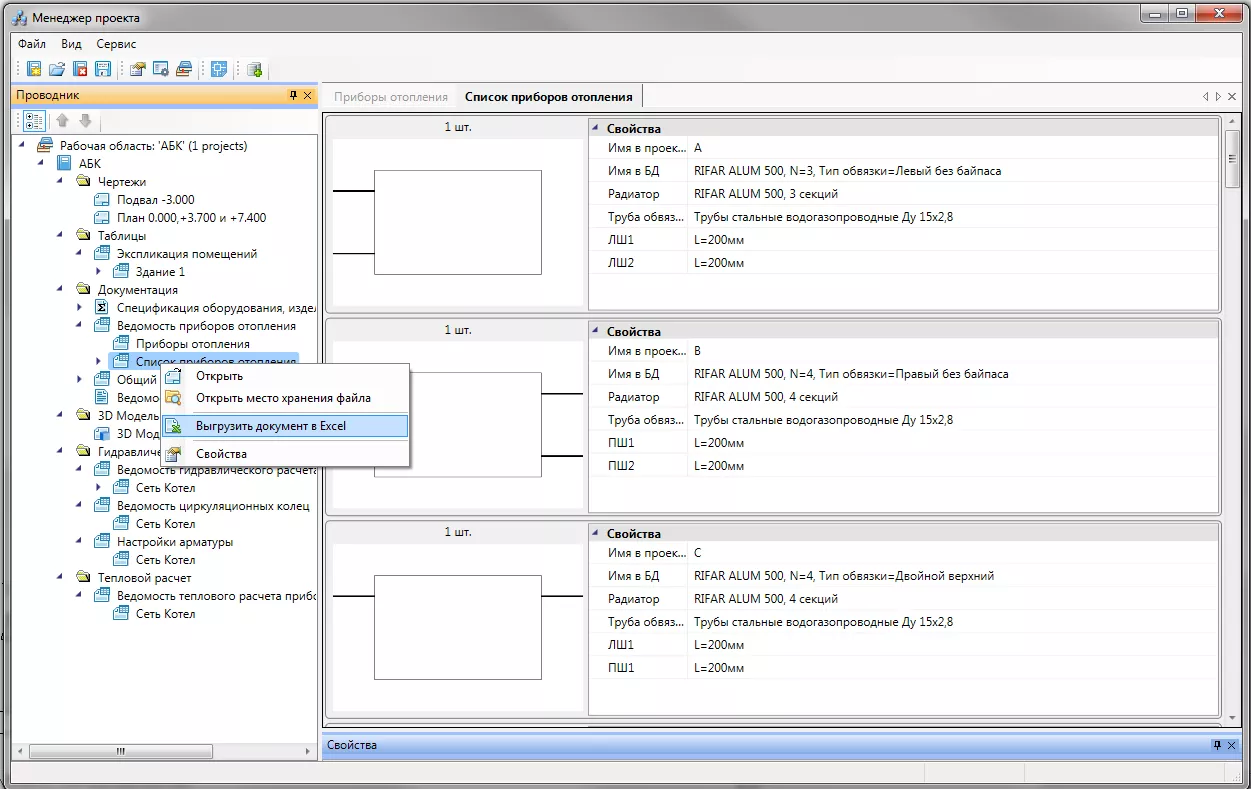The image size is (1251, 789).
Task: Click the open project folder icon
Action: coord(57,69)
